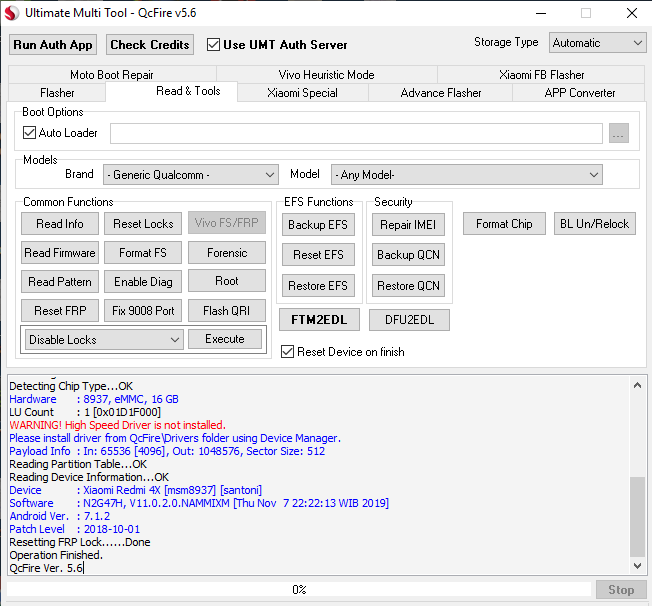The height and width of the screenshot is (606, 652).
Task: Click the log output text area
Action: (319, 475)
